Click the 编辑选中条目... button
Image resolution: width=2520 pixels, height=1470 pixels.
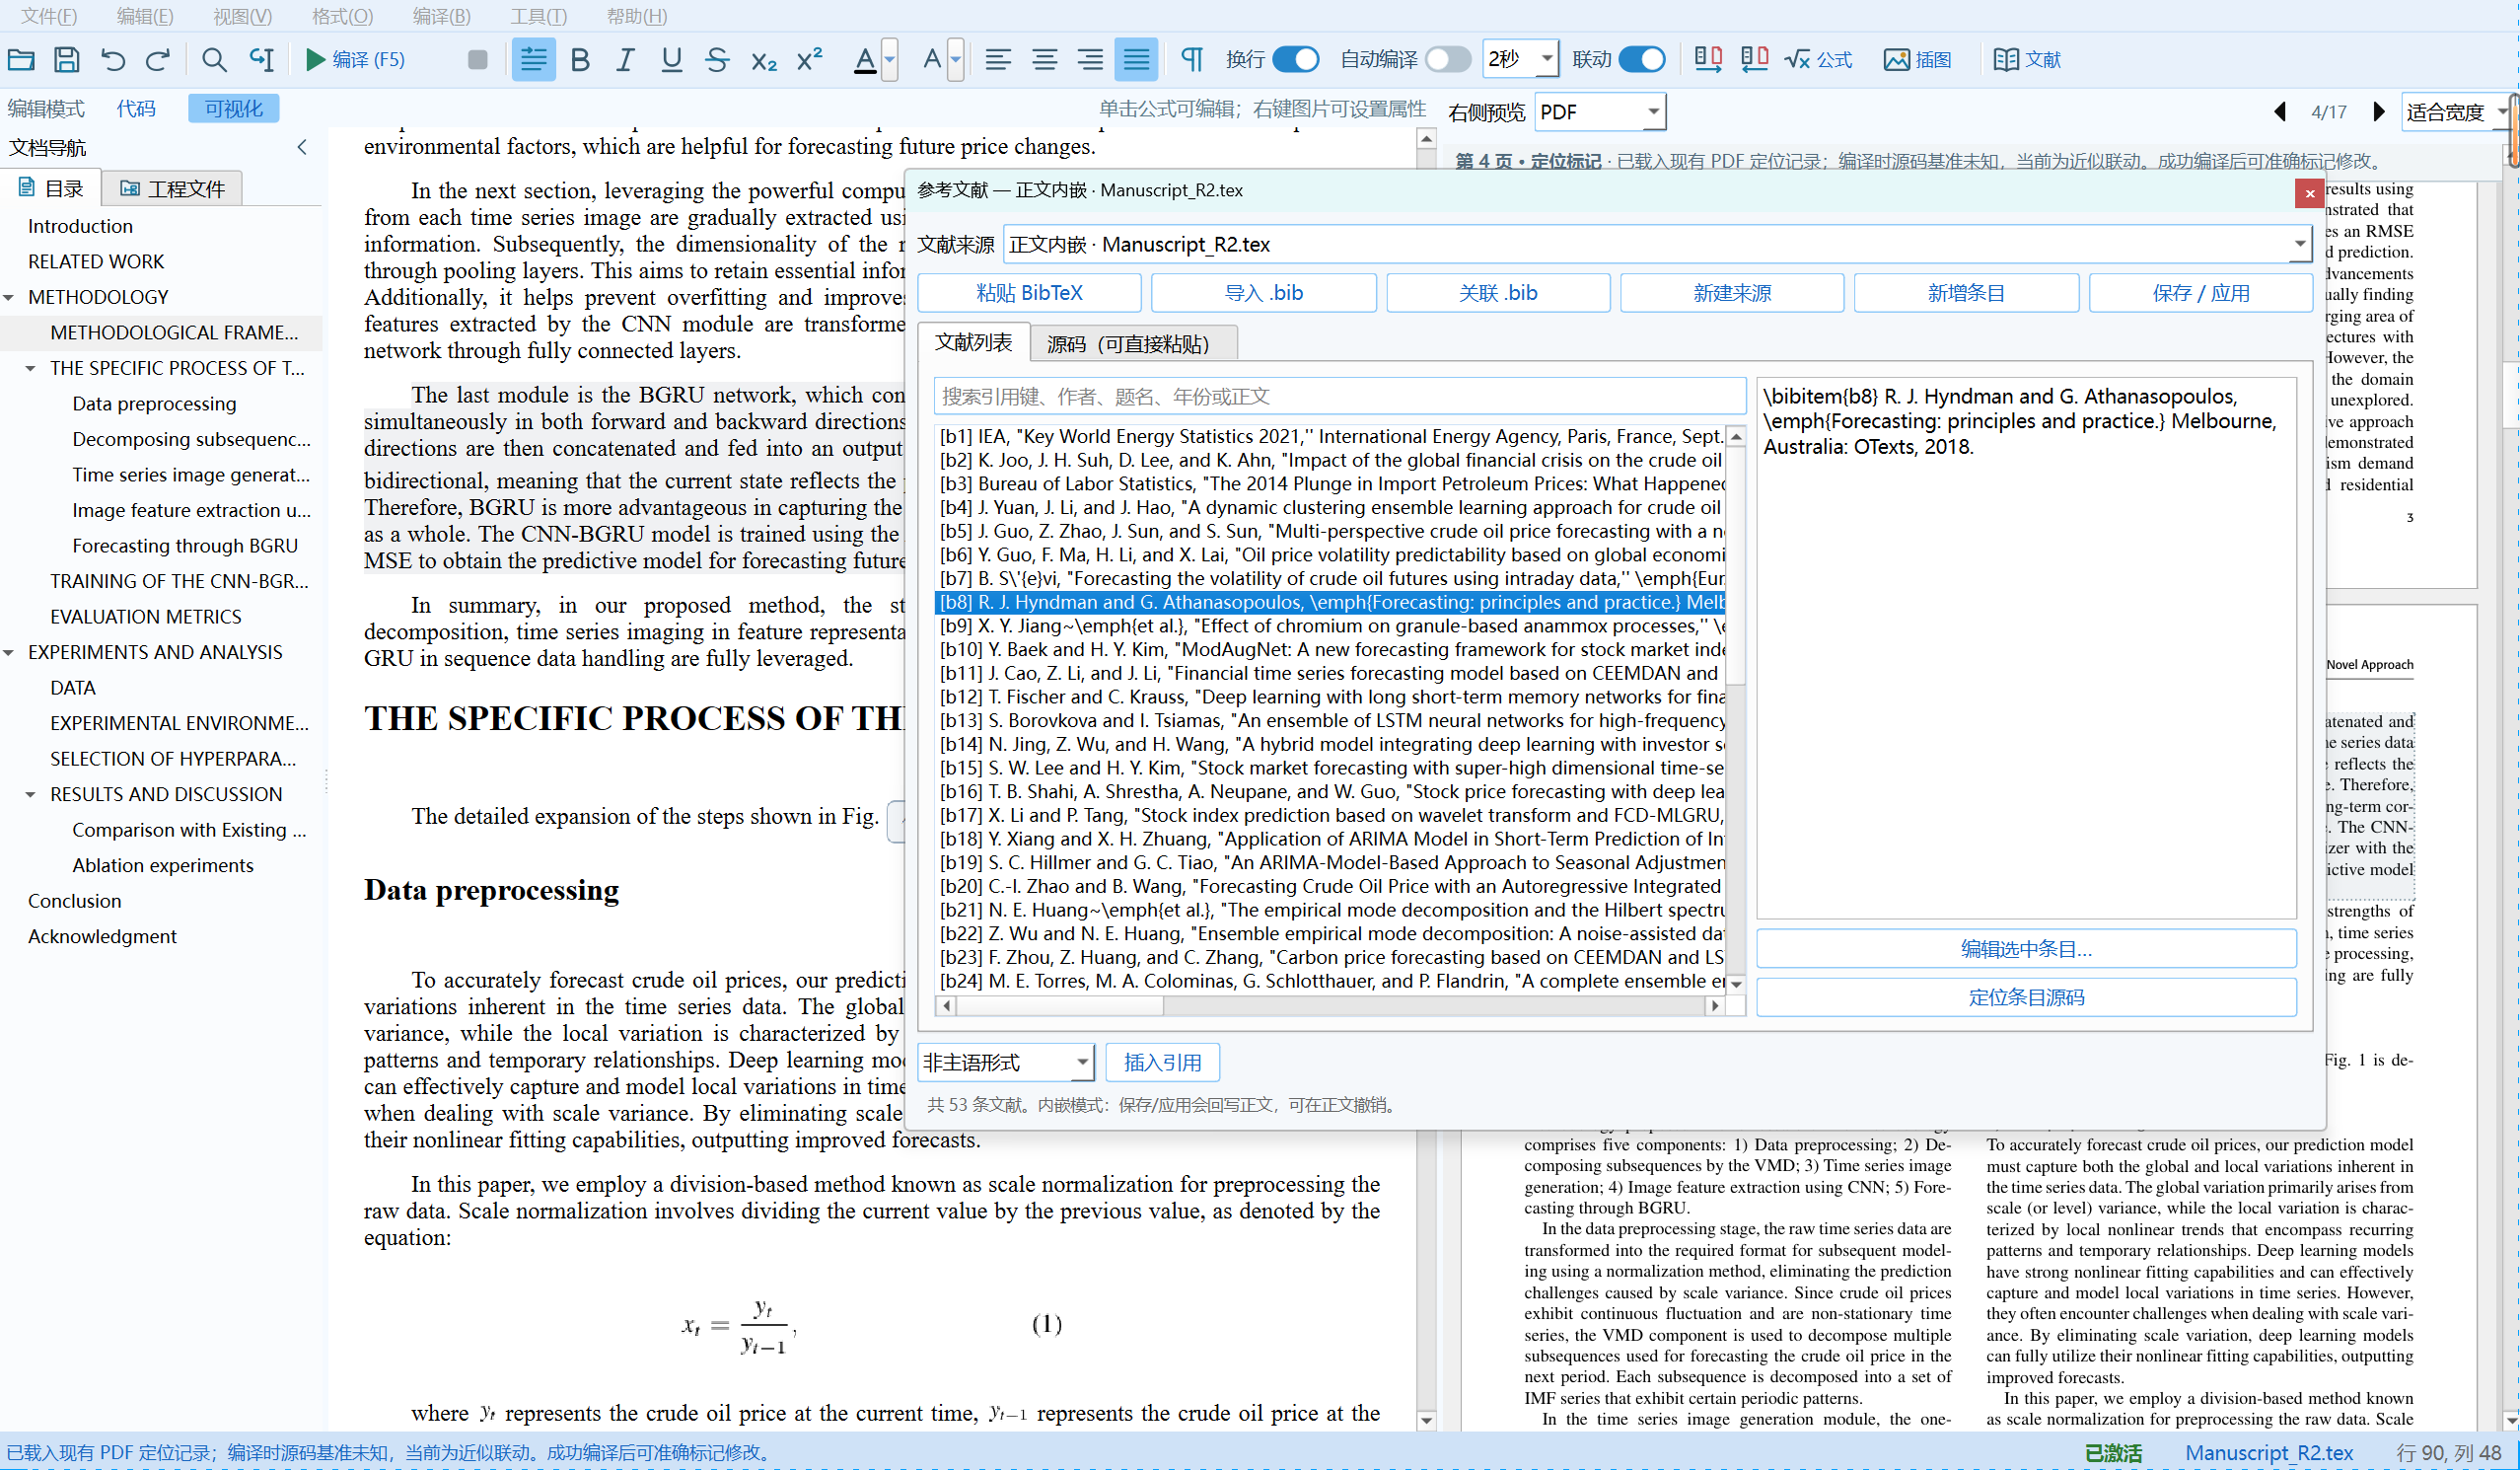click(x=2025, y=948)
